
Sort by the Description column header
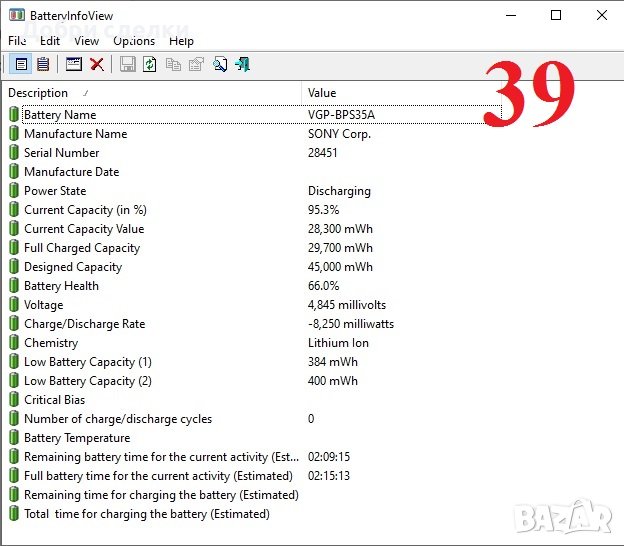(150, 93)
